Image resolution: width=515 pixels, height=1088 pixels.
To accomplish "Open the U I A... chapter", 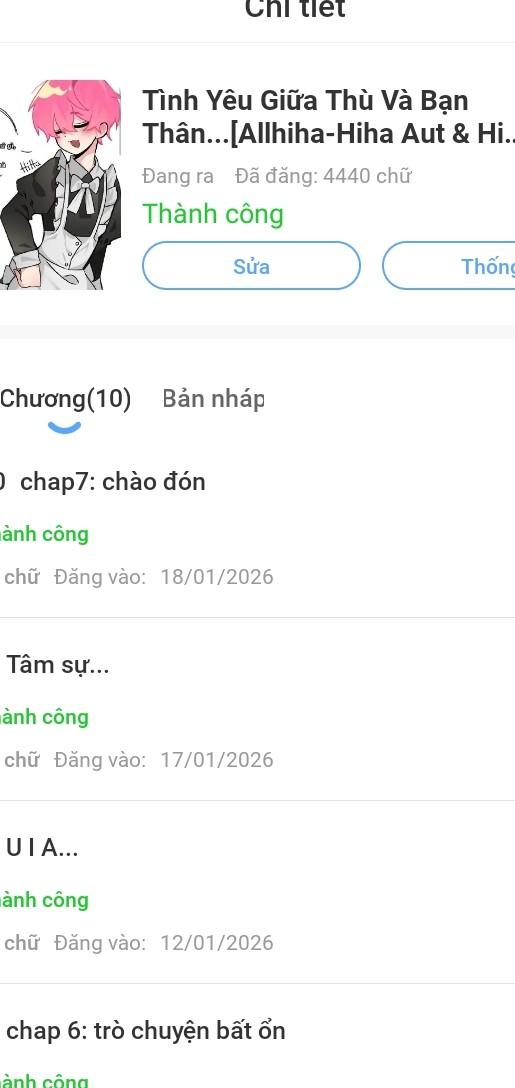I will click(x=42, y=848).
